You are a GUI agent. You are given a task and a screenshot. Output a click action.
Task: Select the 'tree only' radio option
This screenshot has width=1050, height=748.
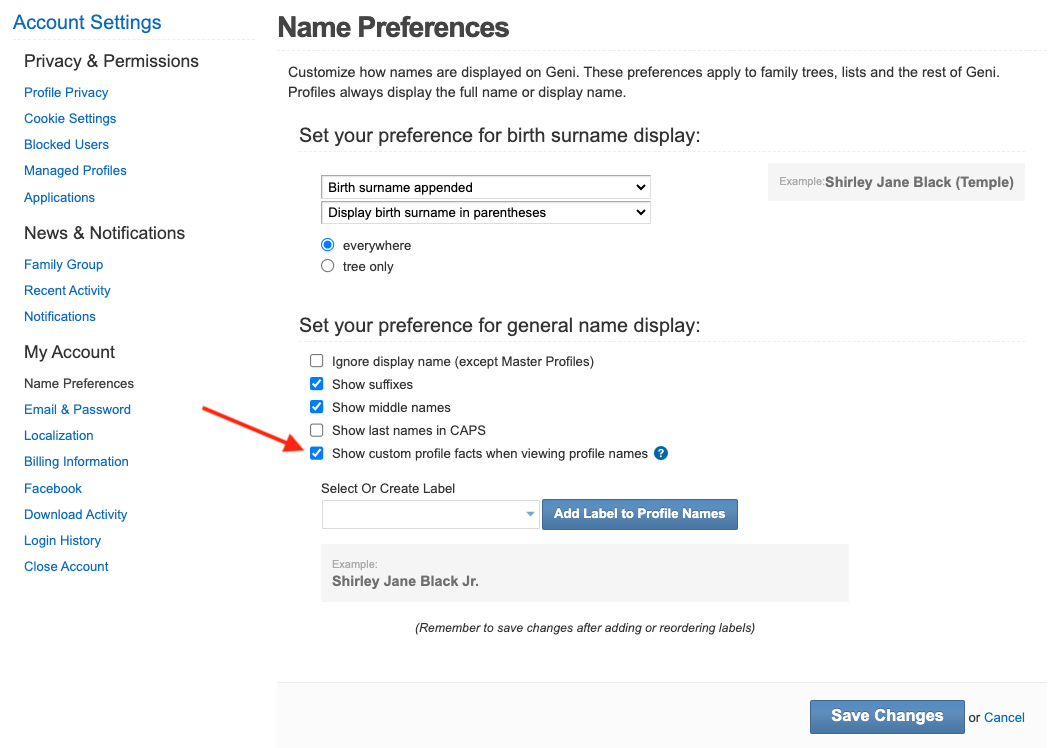(328, 266)
